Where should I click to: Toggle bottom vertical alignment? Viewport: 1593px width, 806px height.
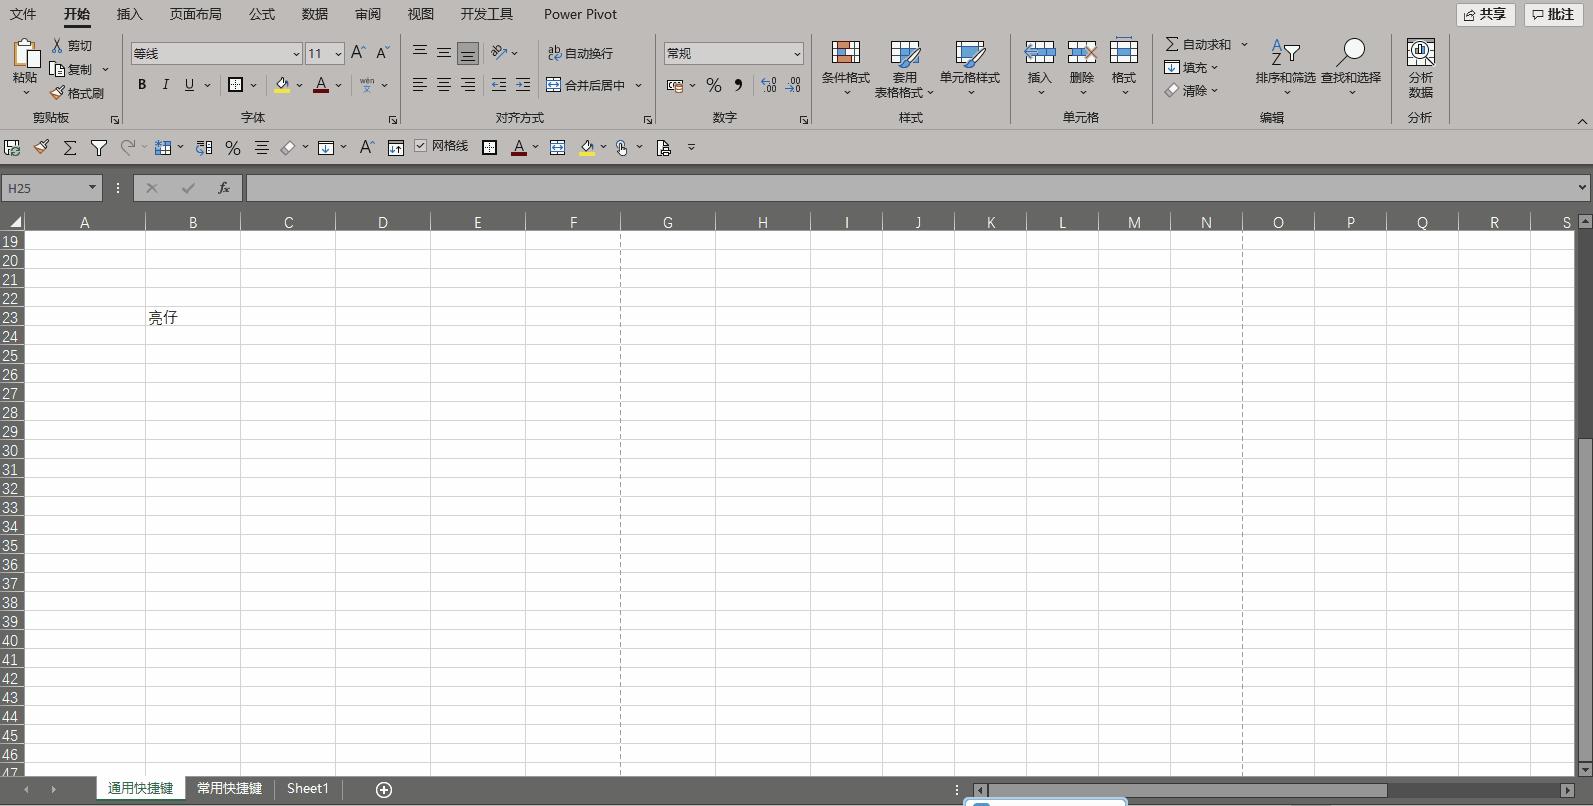[468, 53]
